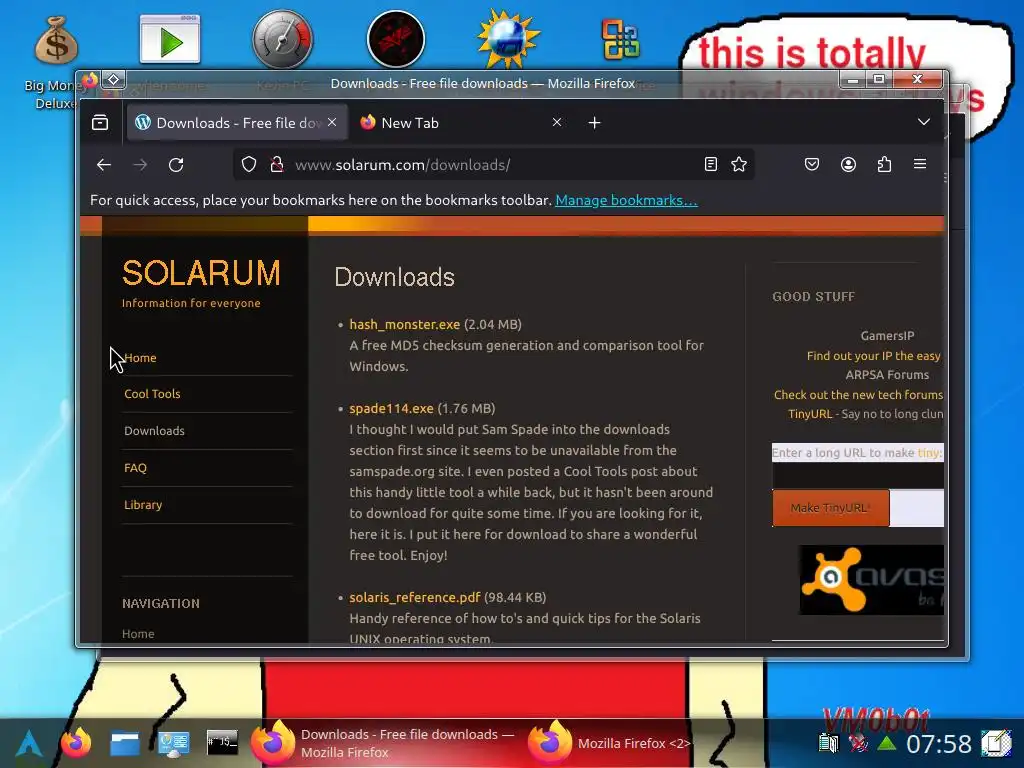Open the terminal taskbar icon
Image resolution: width=1024 pixels, height=768 pixels.
tap(222, 743)
